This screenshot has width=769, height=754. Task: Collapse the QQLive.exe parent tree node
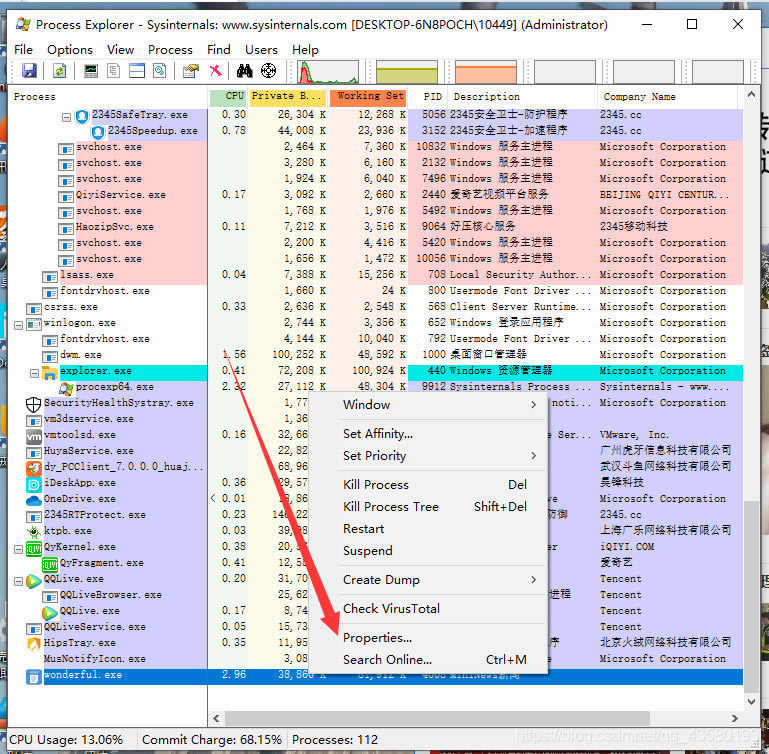tap(19, 581)
